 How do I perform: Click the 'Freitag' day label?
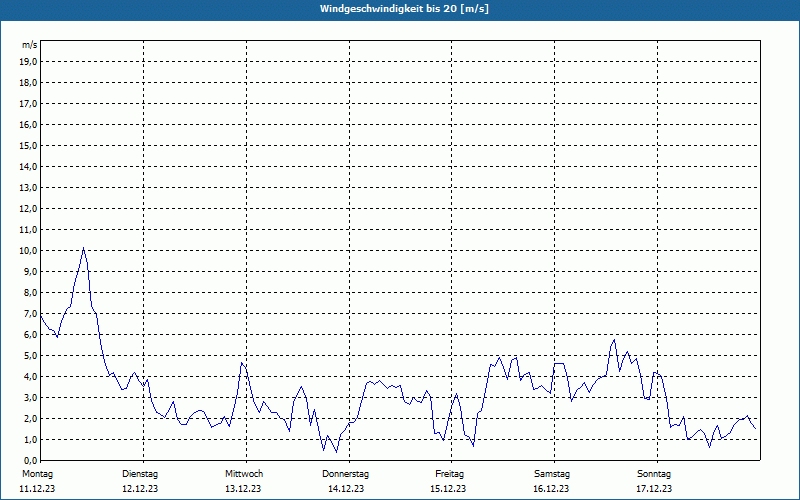tap(449, 474)
